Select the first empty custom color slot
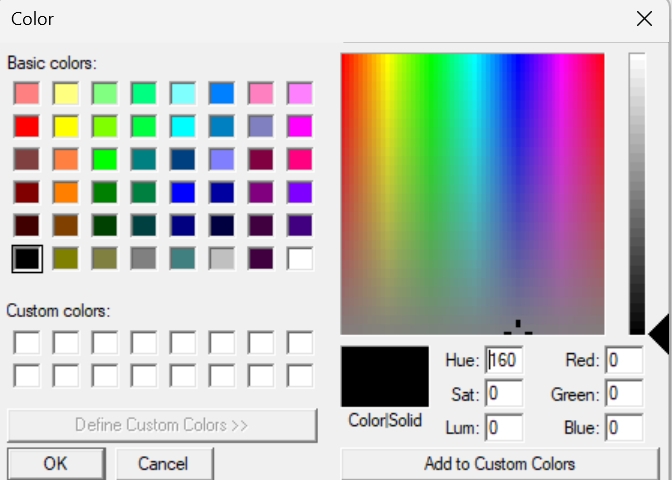 [x=26, y=343]
